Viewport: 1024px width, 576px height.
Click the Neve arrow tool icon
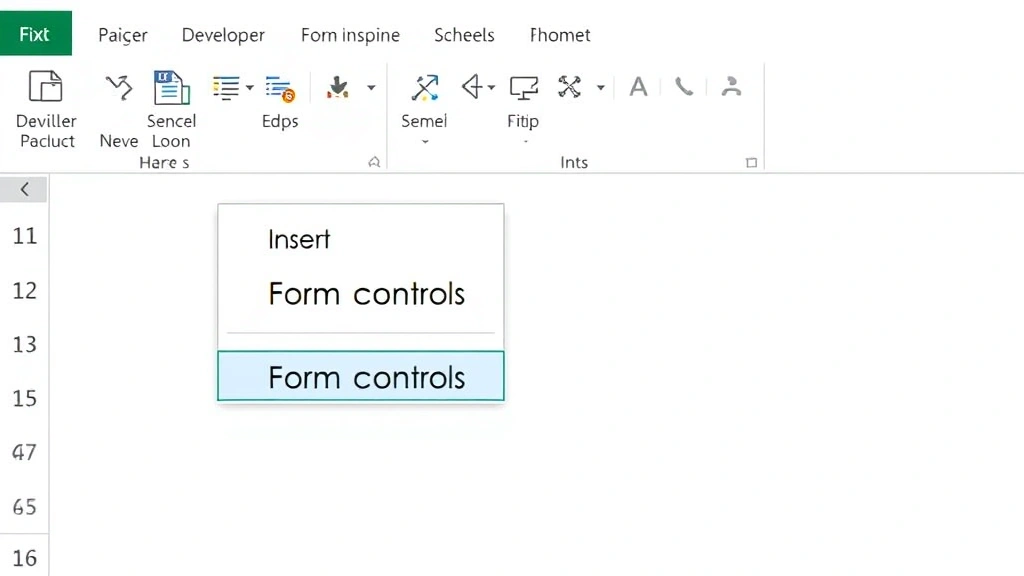117,88
